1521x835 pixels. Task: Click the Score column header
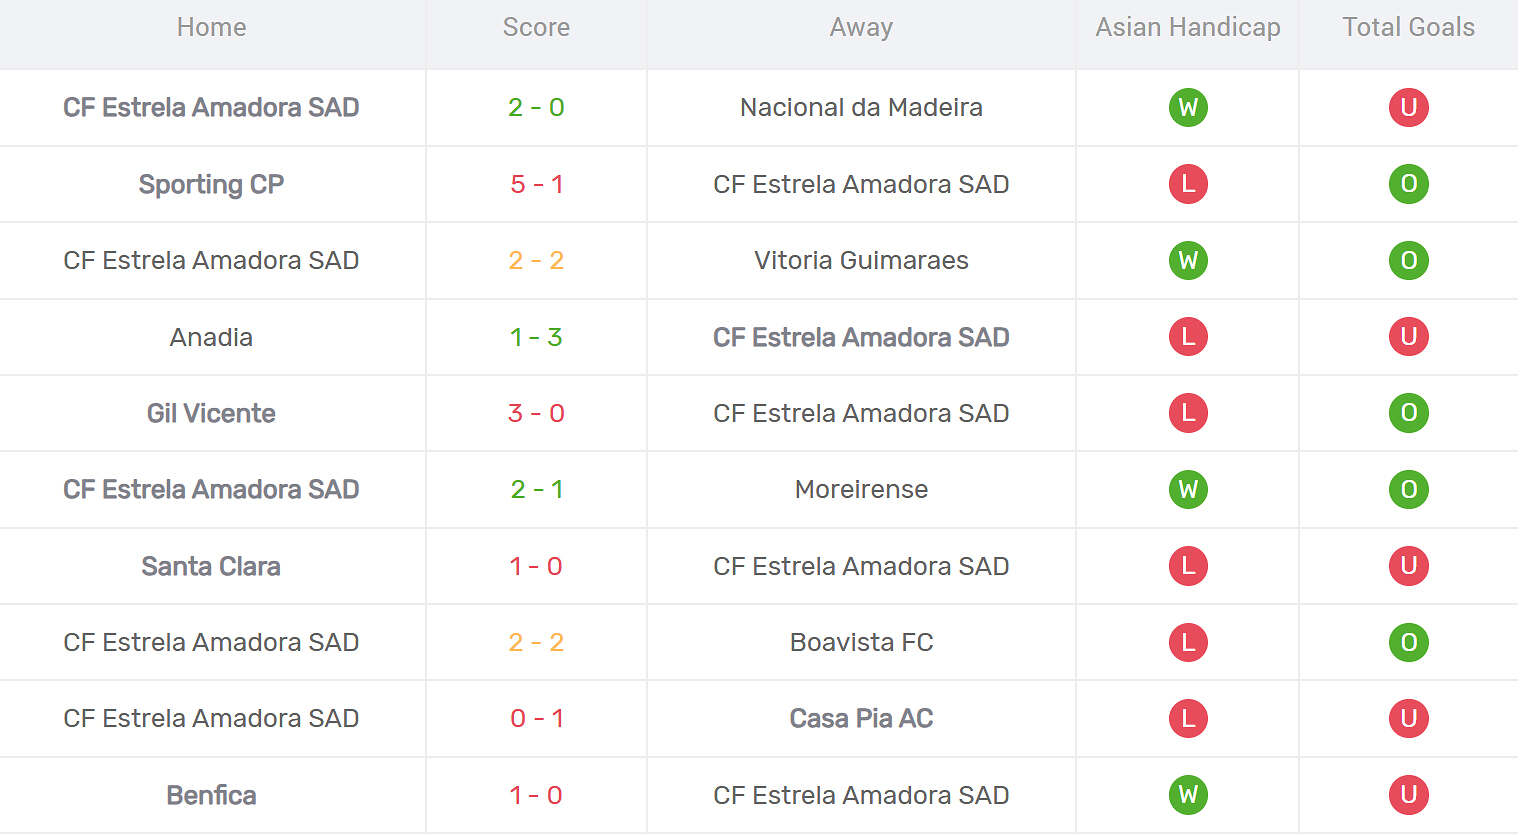click(x=536, y=27)
